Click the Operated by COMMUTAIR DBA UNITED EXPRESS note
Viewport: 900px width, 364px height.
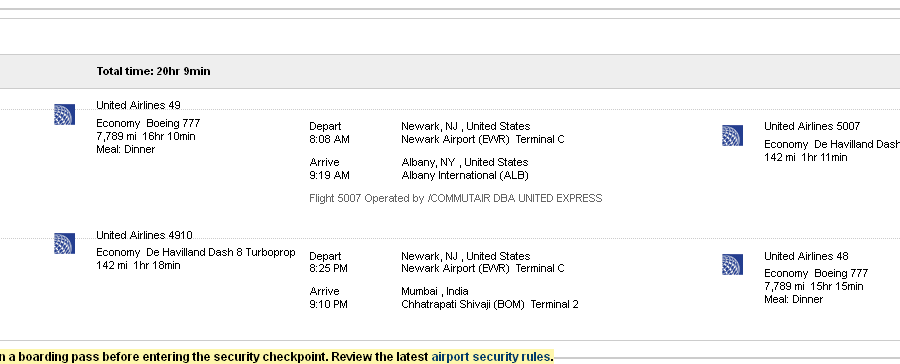coord(456,198)
